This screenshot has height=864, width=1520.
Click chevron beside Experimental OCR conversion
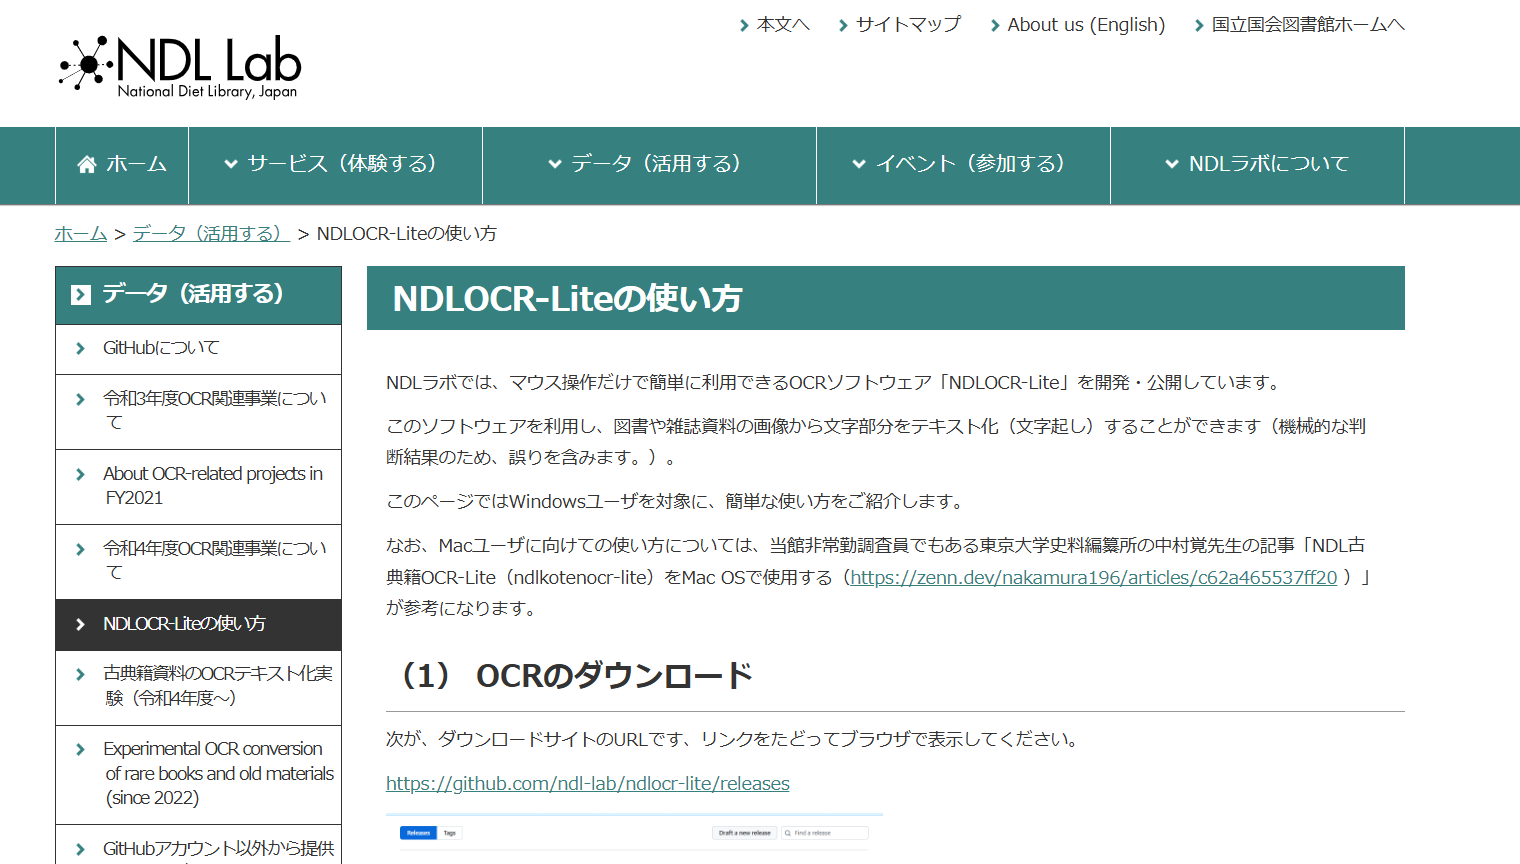point(81,750)
